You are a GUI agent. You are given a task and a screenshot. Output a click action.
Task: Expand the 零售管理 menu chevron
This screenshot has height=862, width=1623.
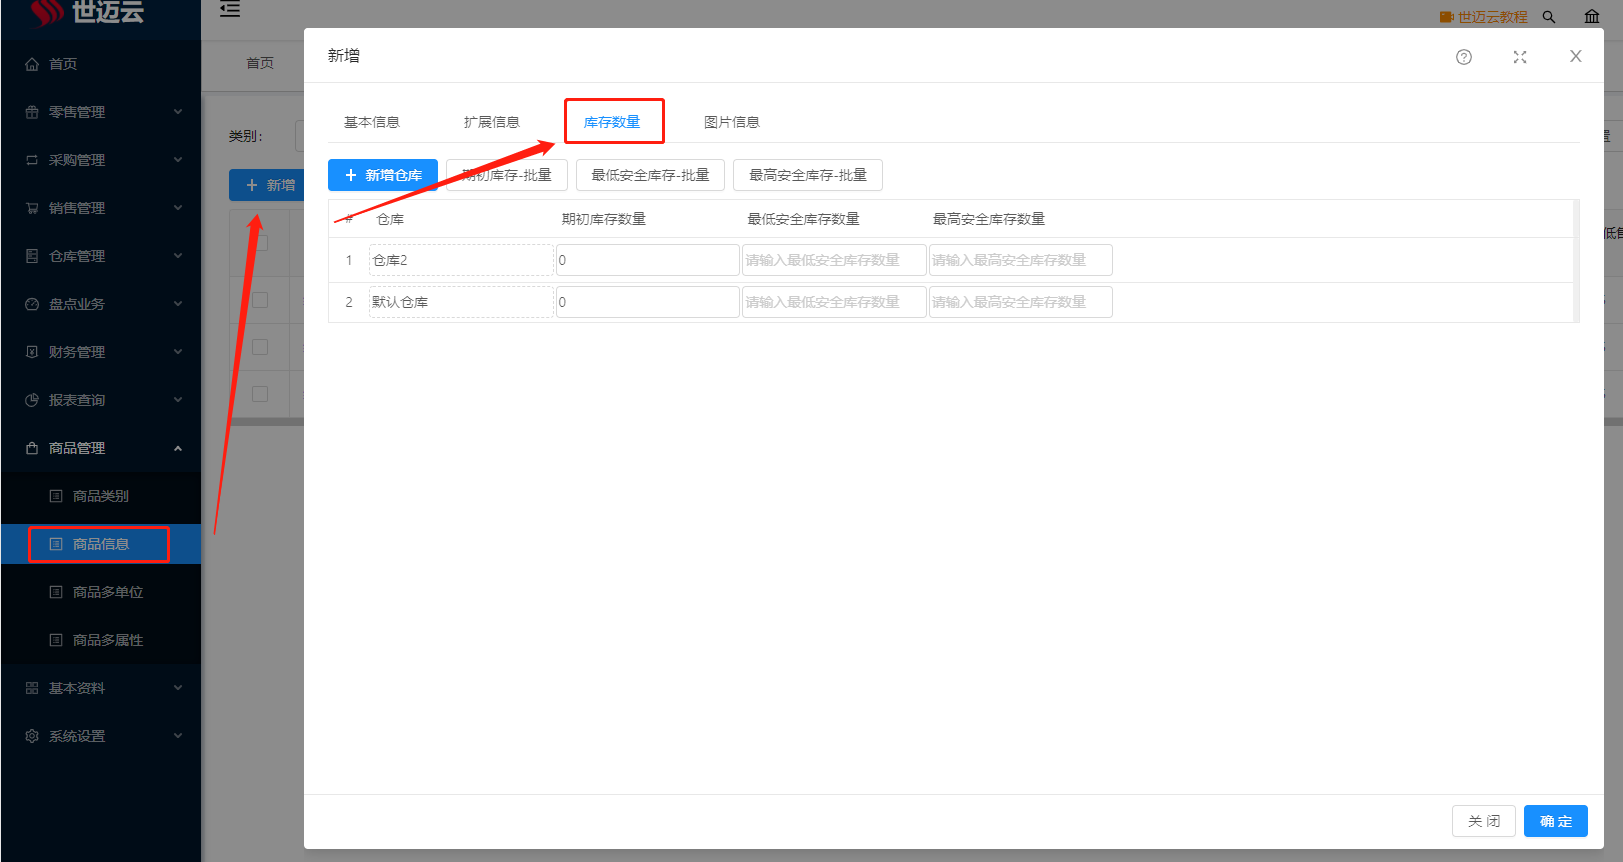pos(178,112)
